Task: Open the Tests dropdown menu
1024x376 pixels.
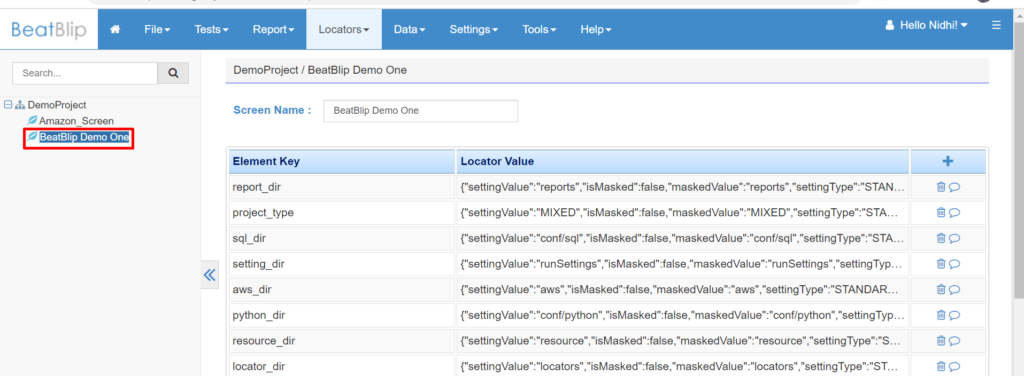Action: 211,29
